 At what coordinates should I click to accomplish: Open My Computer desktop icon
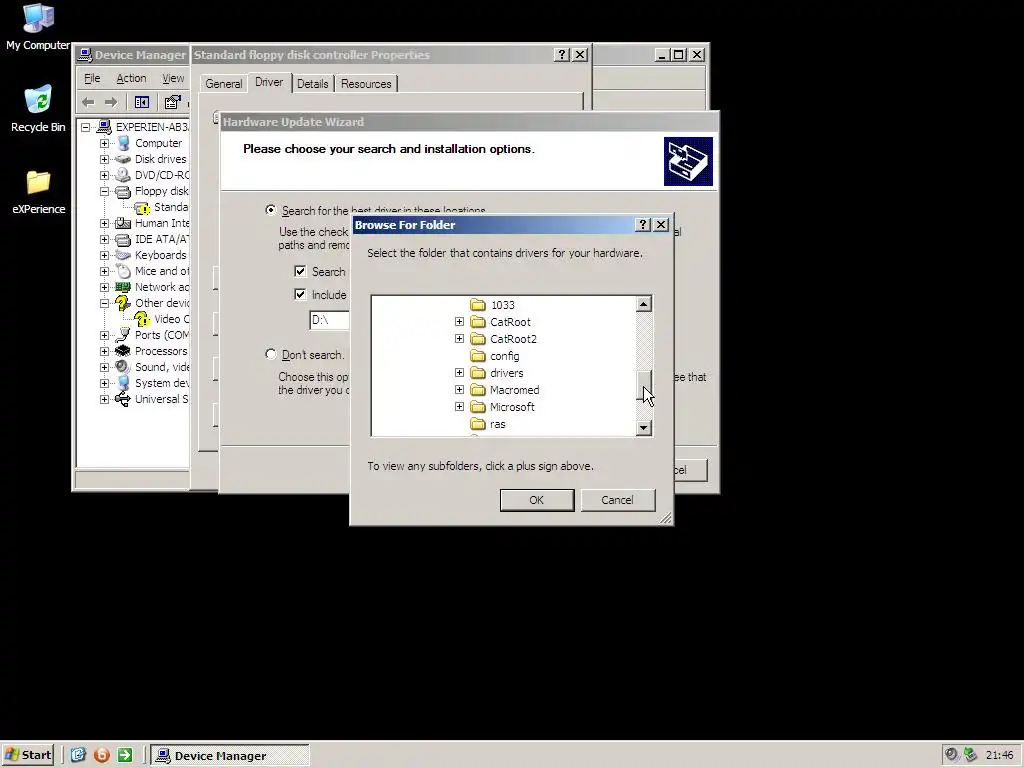coord(38,26)
